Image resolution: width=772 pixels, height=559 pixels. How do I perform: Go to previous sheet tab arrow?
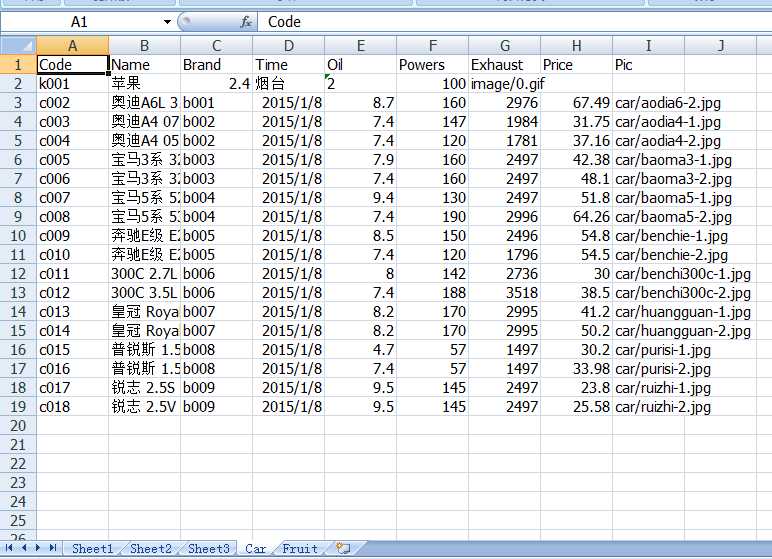tap(24, 548)
